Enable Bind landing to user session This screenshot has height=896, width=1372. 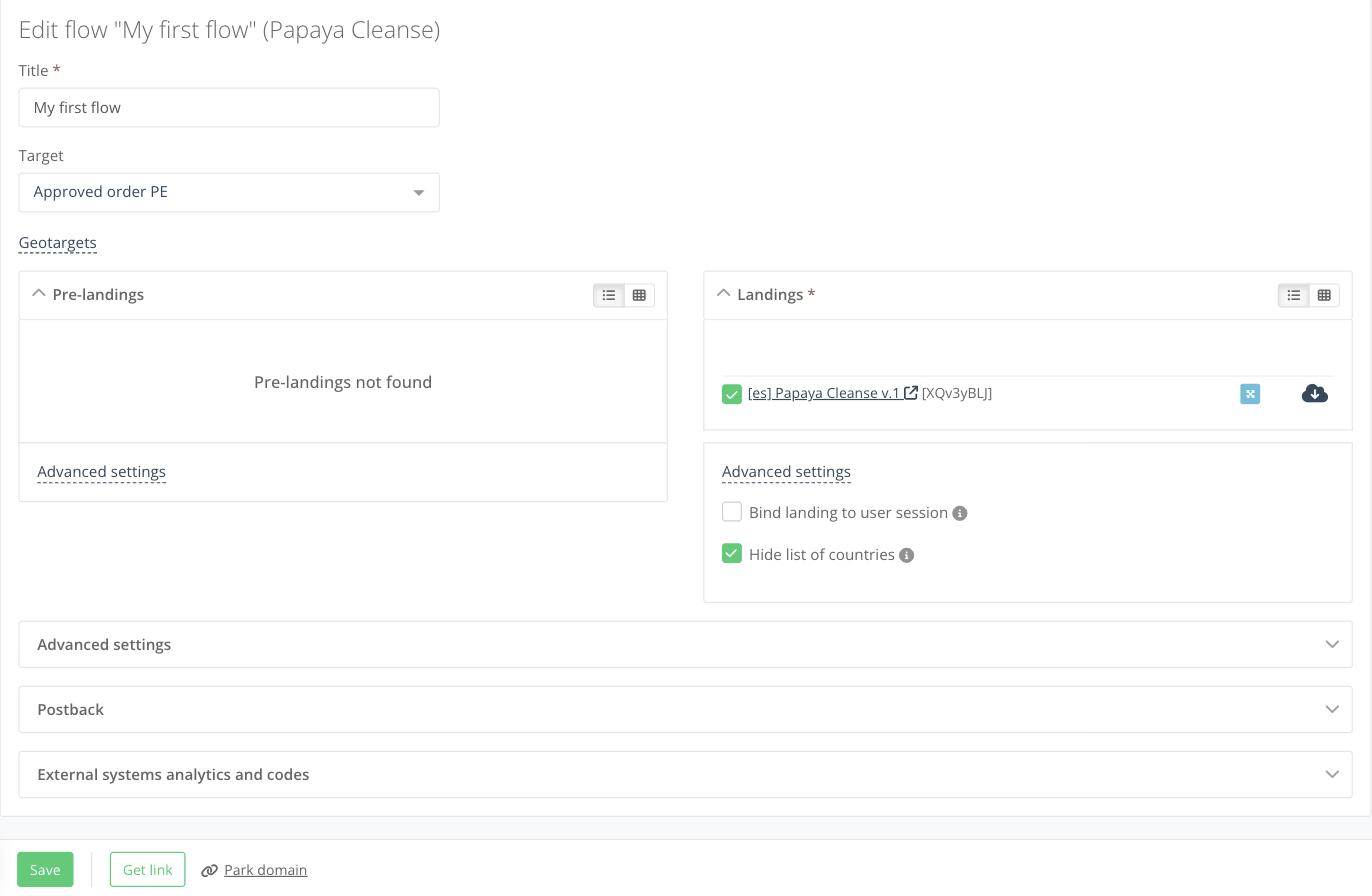732,512
